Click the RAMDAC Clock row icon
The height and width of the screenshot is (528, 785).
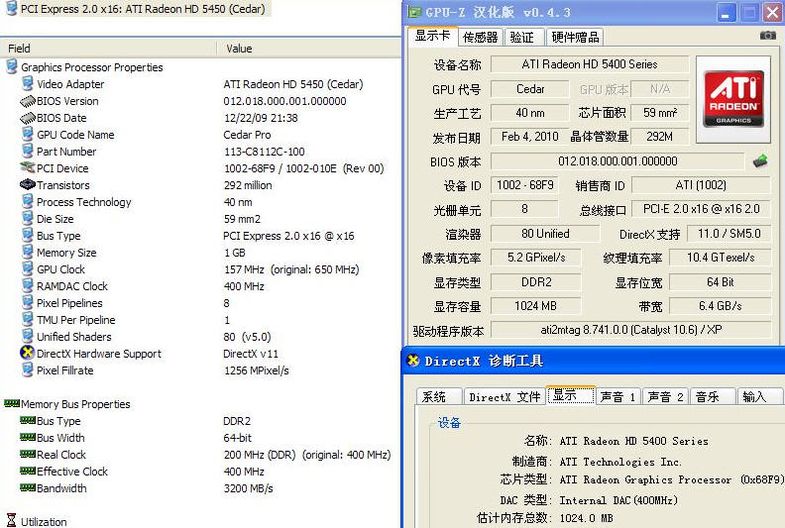(28, 286)
